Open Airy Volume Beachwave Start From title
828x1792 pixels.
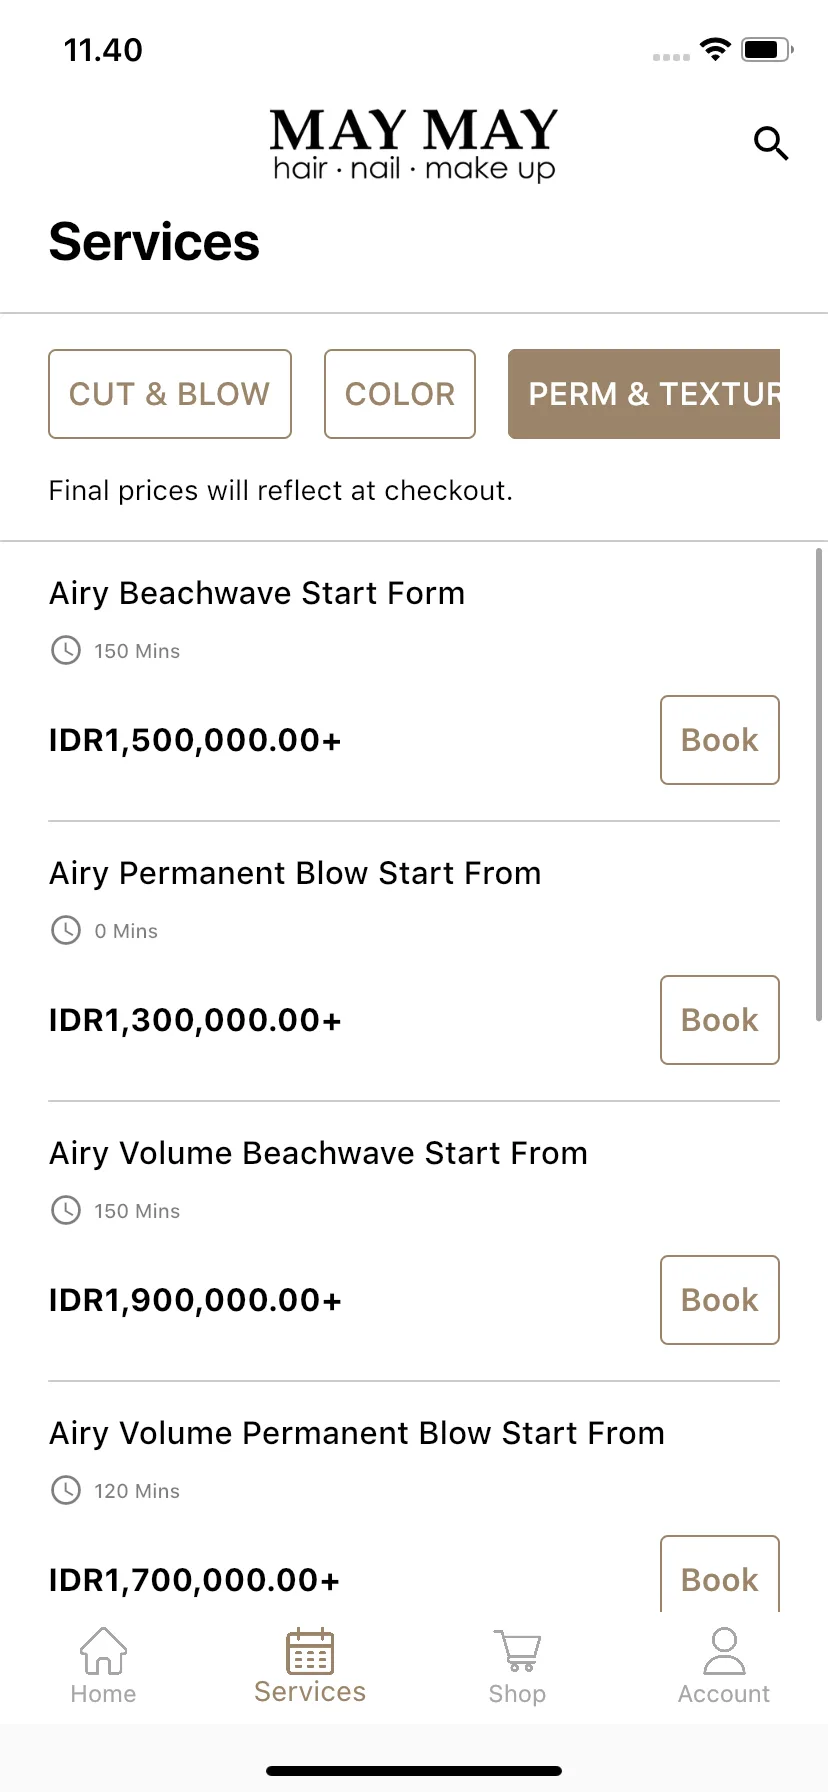319,1153
